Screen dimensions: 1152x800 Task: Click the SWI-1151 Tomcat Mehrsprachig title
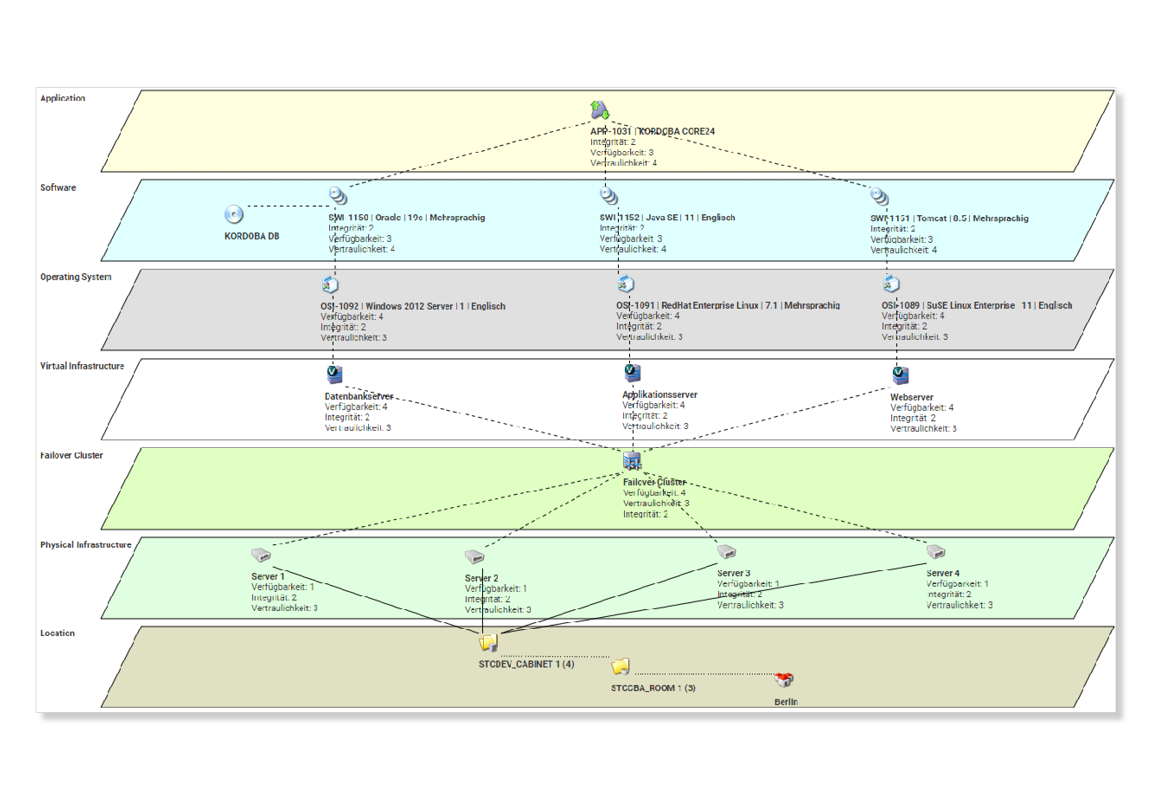point(949,218)
